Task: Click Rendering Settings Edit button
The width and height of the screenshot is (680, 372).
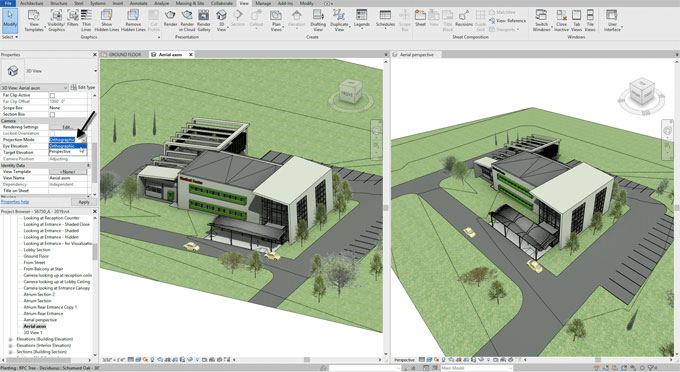Action: tap(67, 127)
